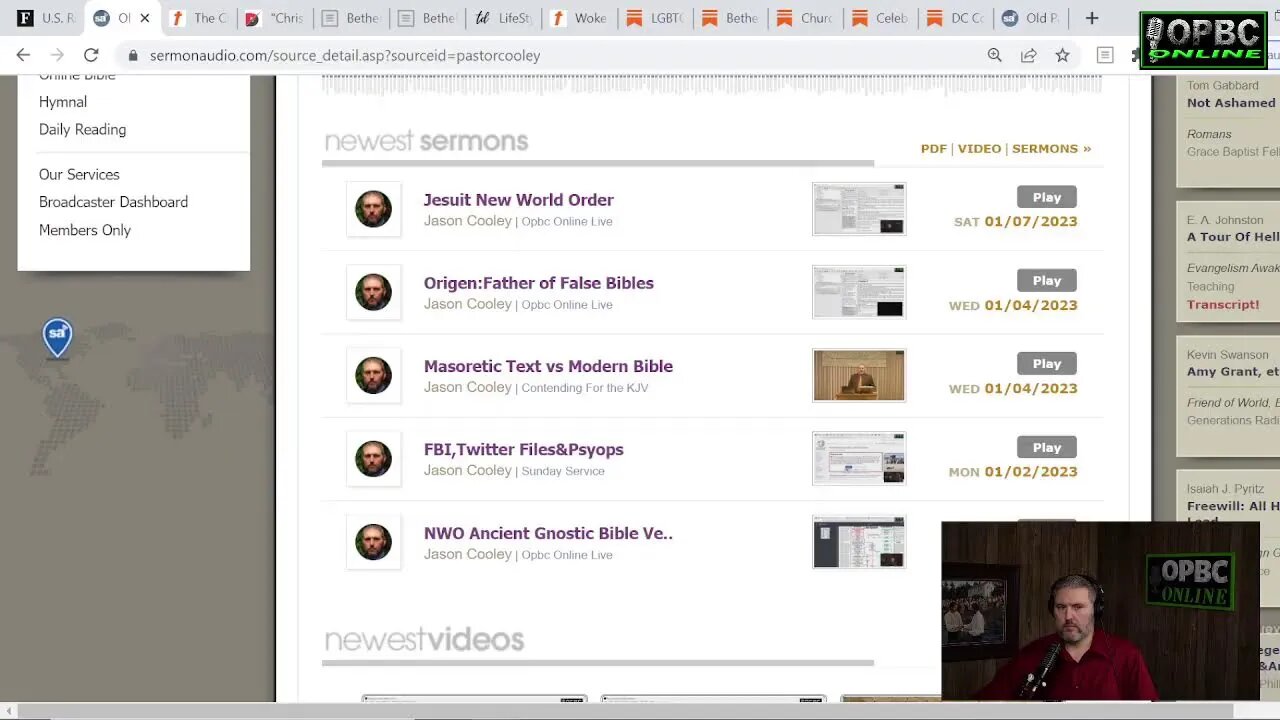
Task: Switch to the Old P tab
Action: tap(1032, 18)
